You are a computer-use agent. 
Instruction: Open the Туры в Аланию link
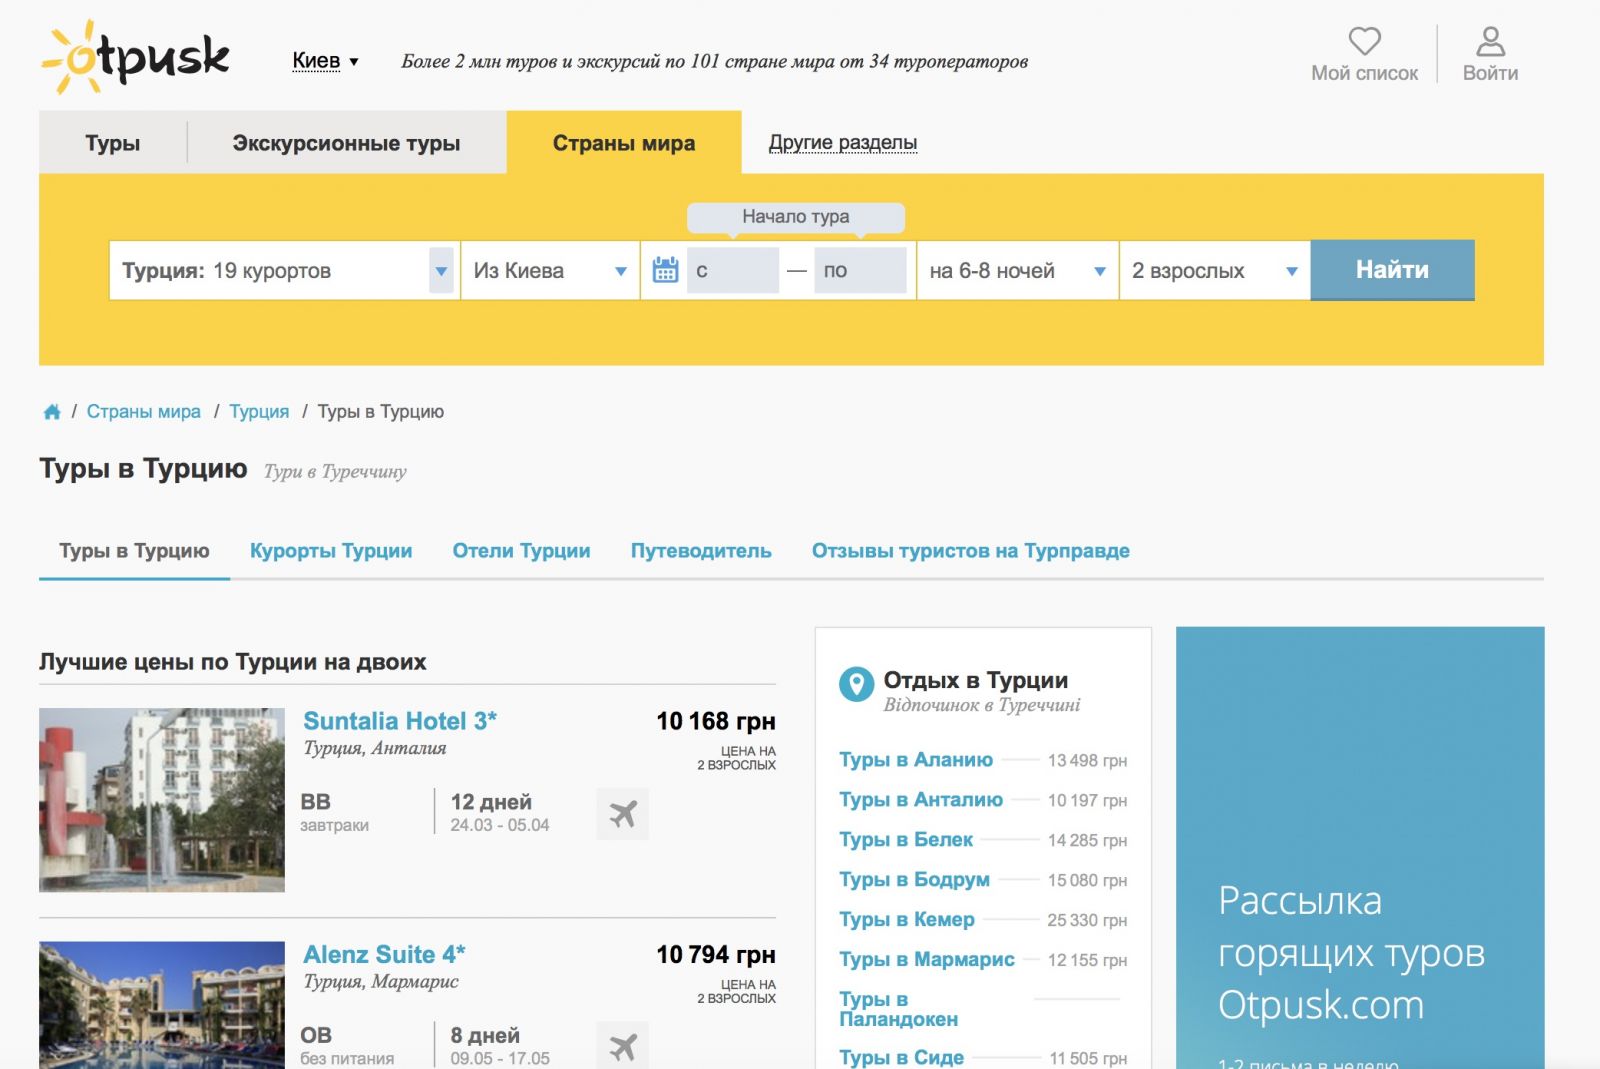[915, 760]
